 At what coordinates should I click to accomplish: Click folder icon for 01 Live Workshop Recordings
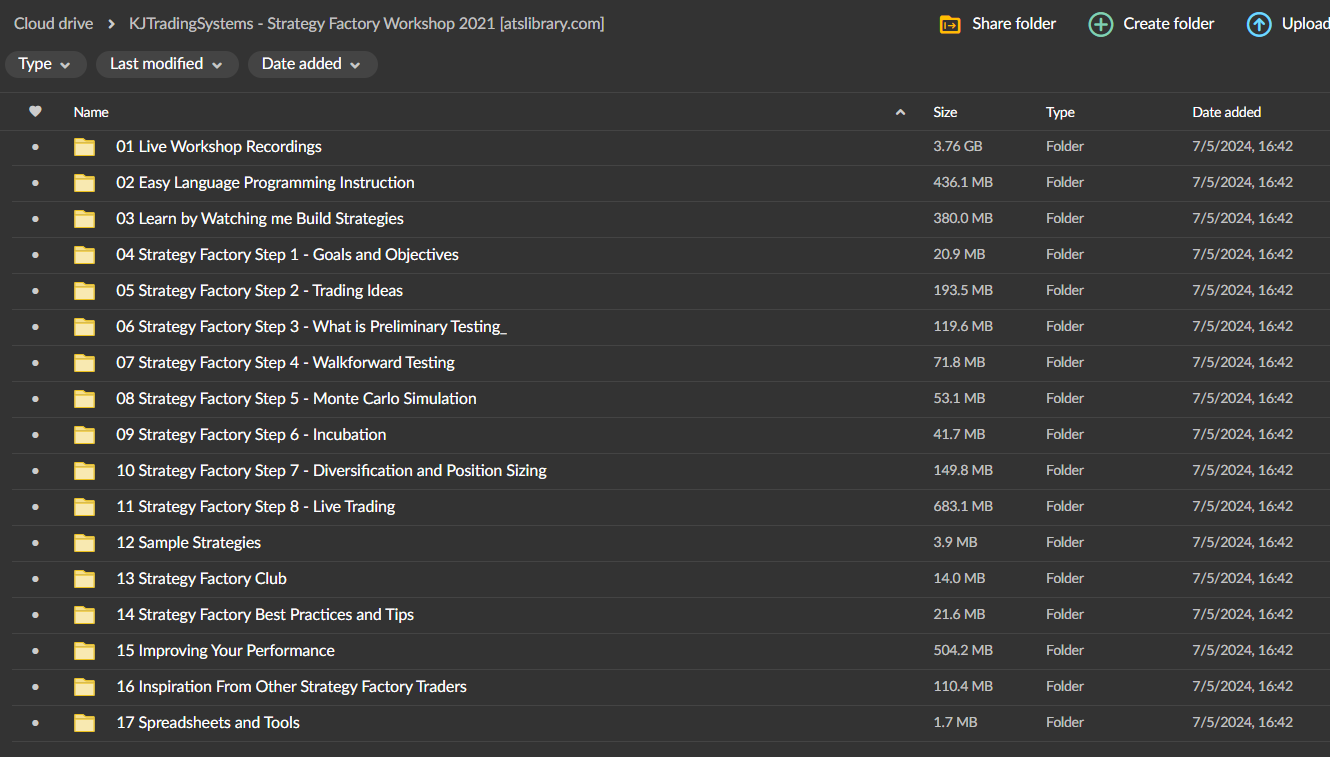click(85, 147)
